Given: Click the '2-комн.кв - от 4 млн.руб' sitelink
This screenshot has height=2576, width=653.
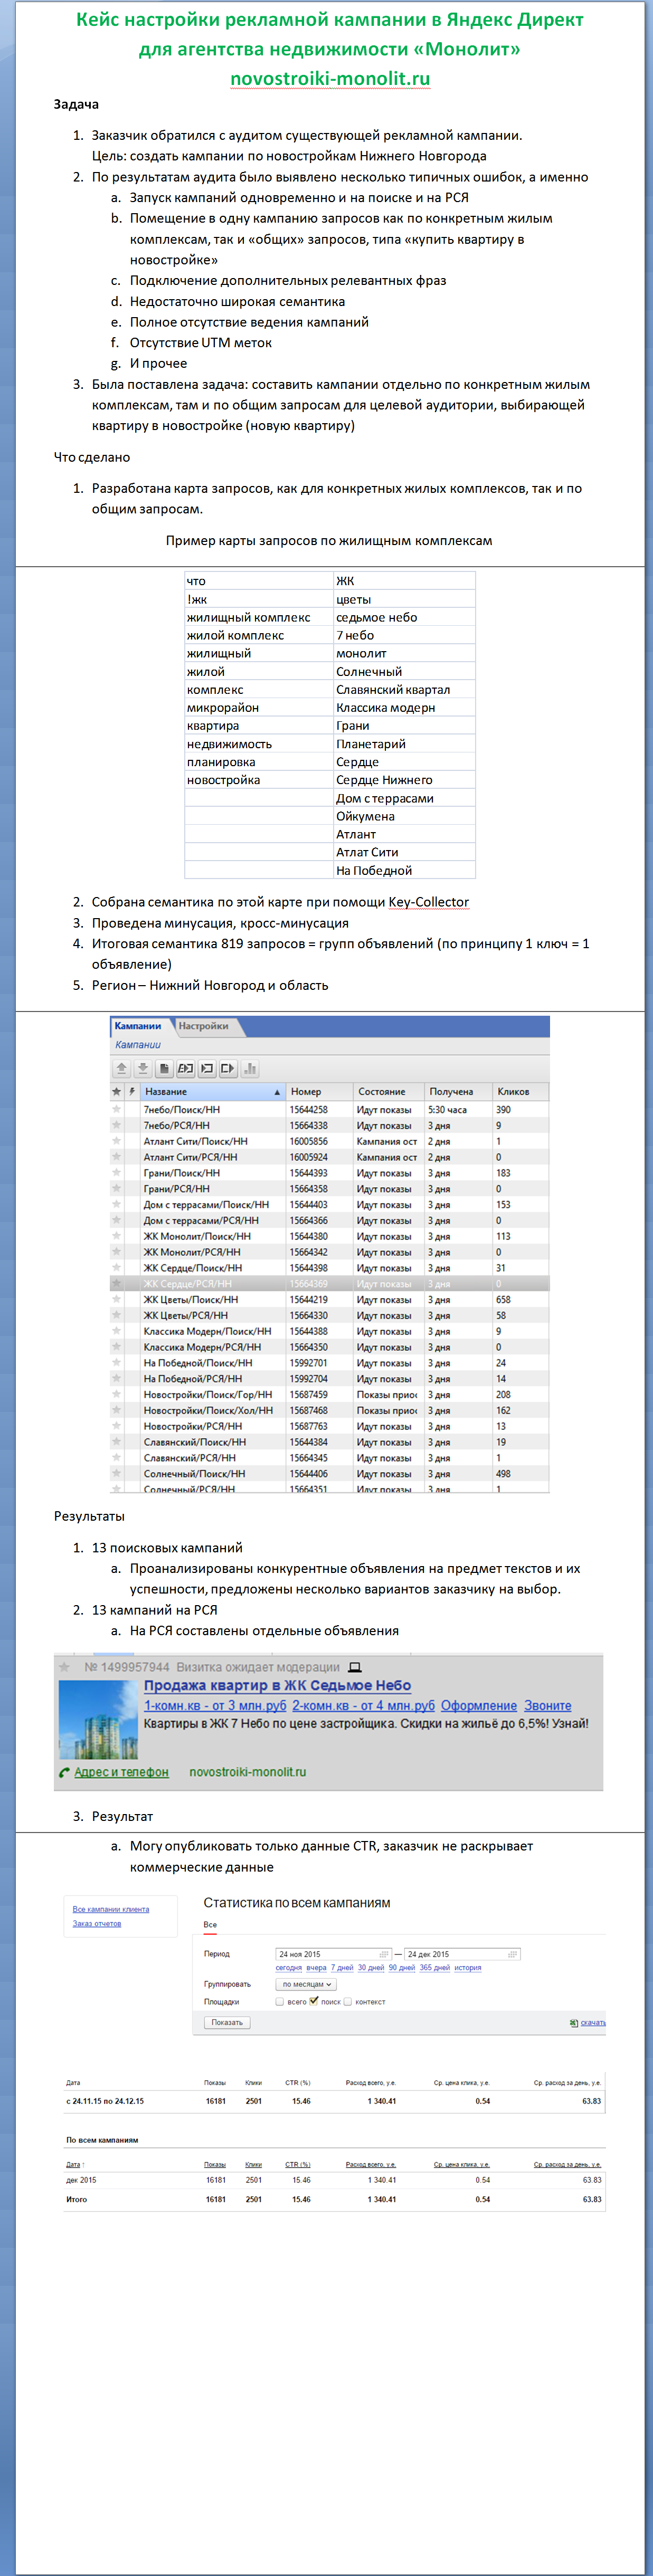Looking at the screenshot, I should click(x=364, y=1706).
